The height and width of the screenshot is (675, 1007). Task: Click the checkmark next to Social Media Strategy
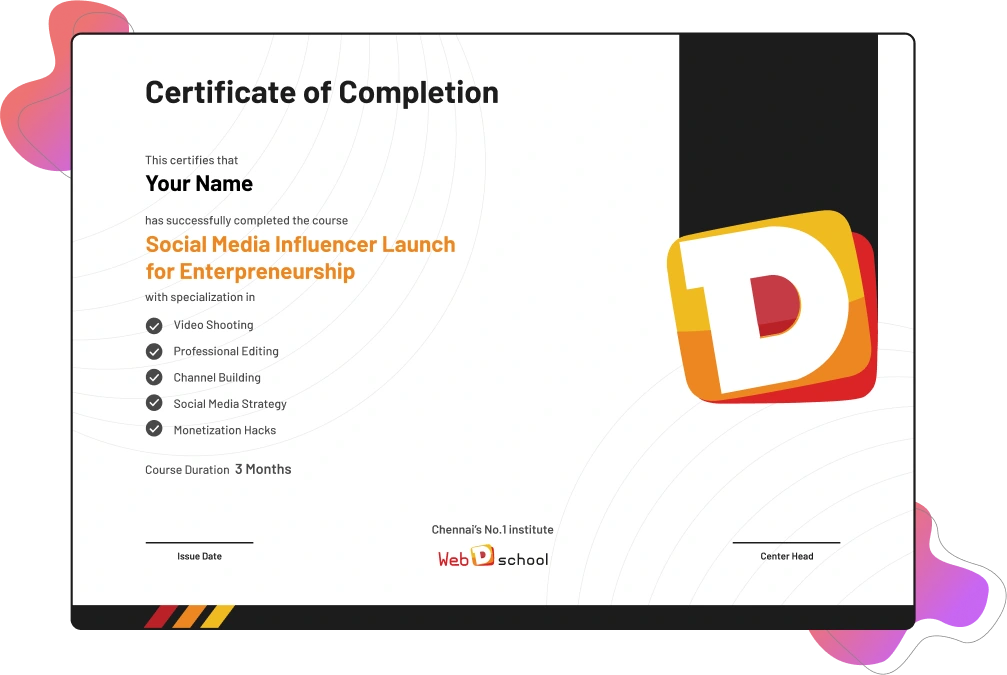coord(153,403)
